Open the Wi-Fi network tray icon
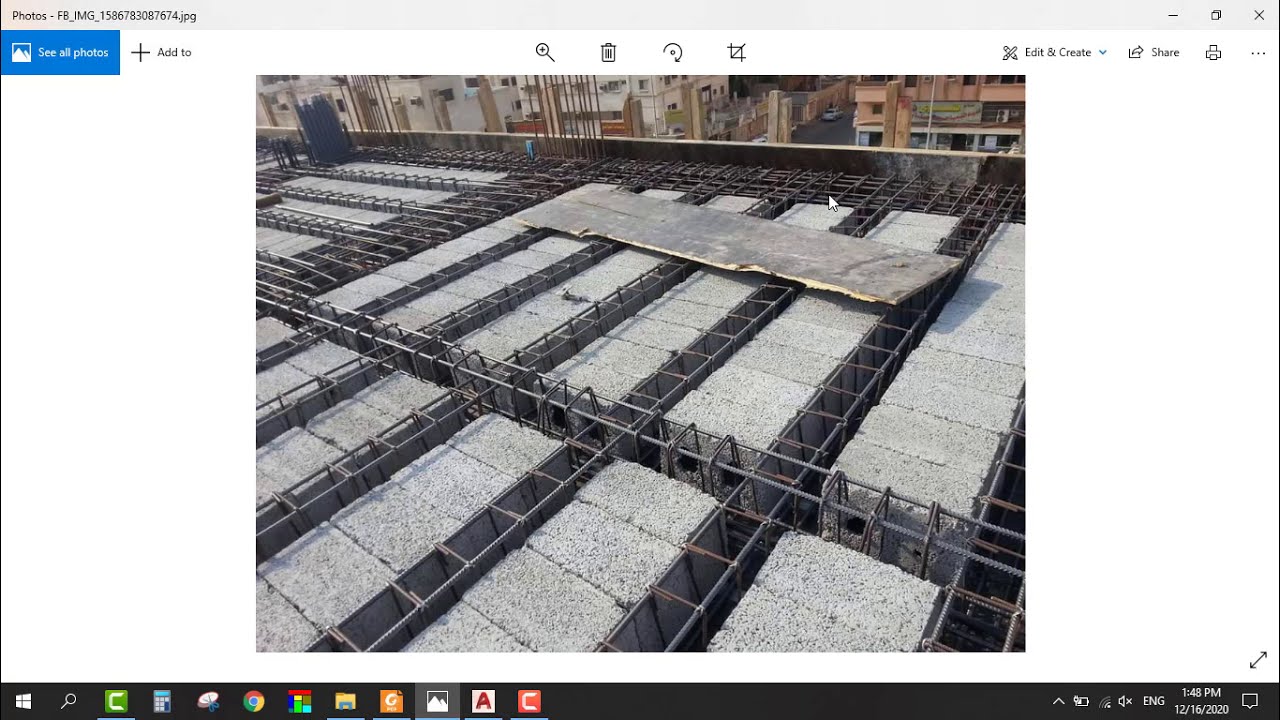Viewport: 1280px width, 720px height. point(1104,701)
